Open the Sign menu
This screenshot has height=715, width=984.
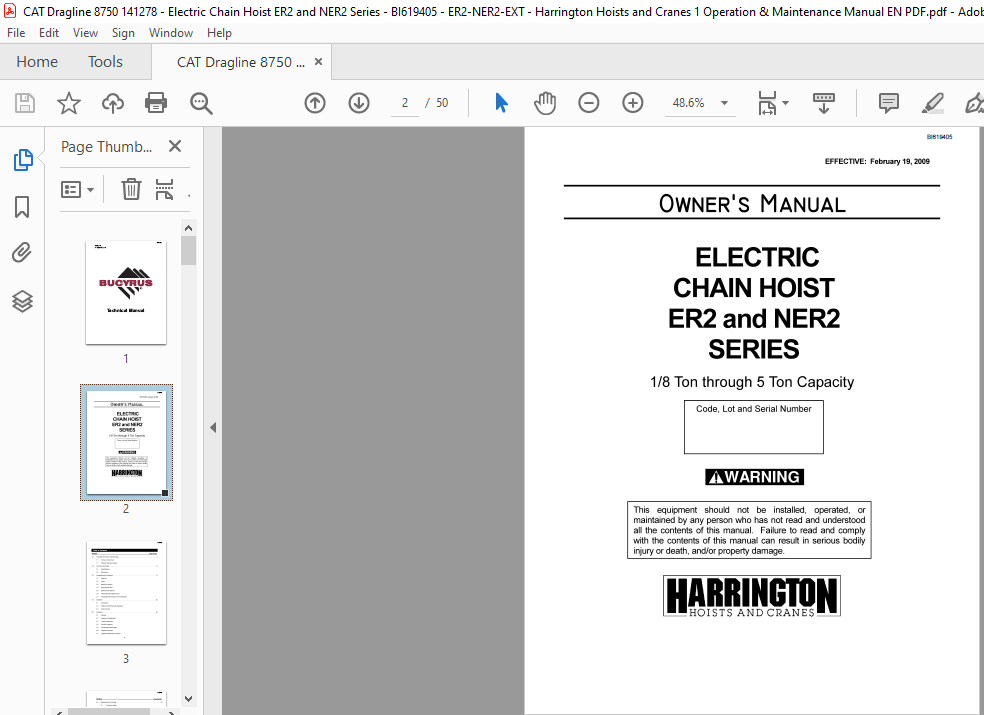(123, 33)
